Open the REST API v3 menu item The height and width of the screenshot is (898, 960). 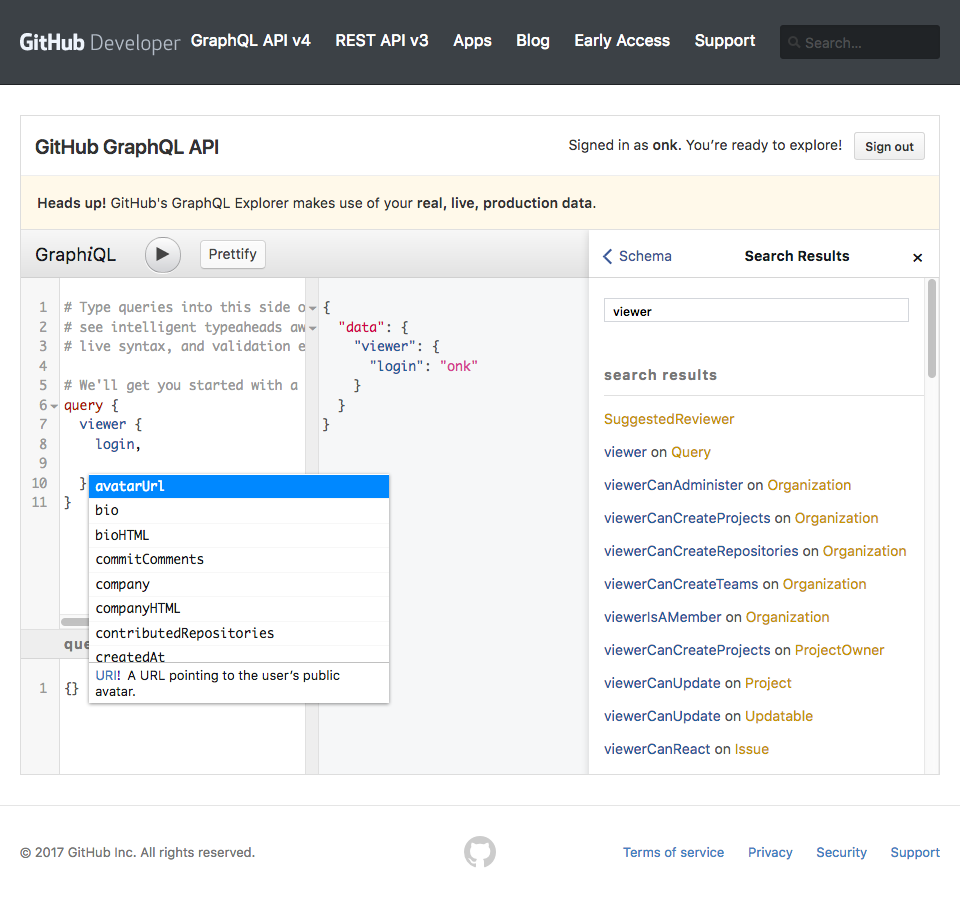coord(381,41)
